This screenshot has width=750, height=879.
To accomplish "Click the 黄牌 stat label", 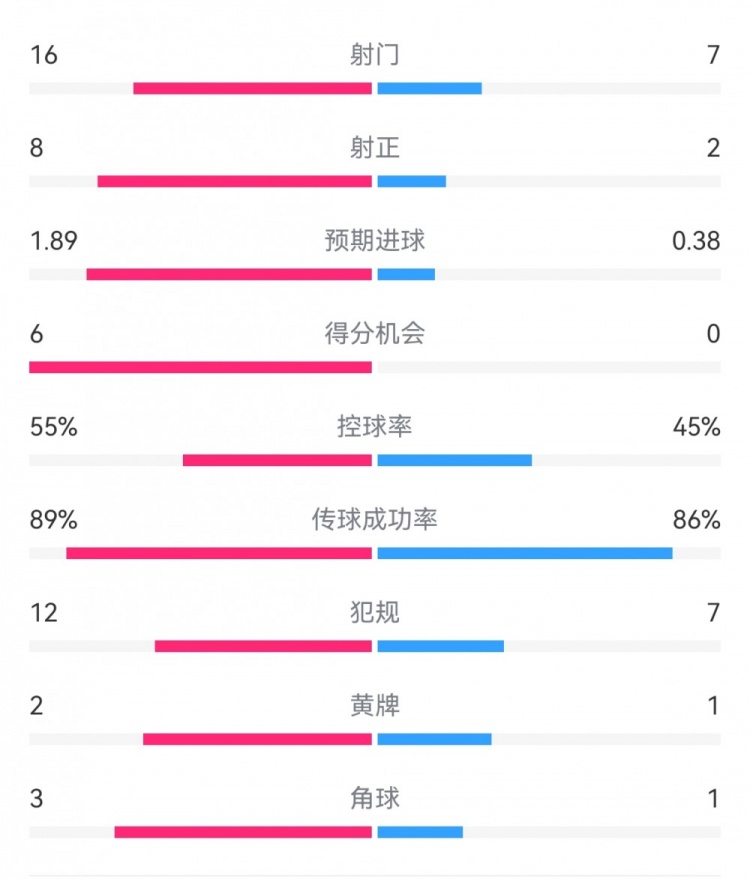I will [x=375, y=706].
